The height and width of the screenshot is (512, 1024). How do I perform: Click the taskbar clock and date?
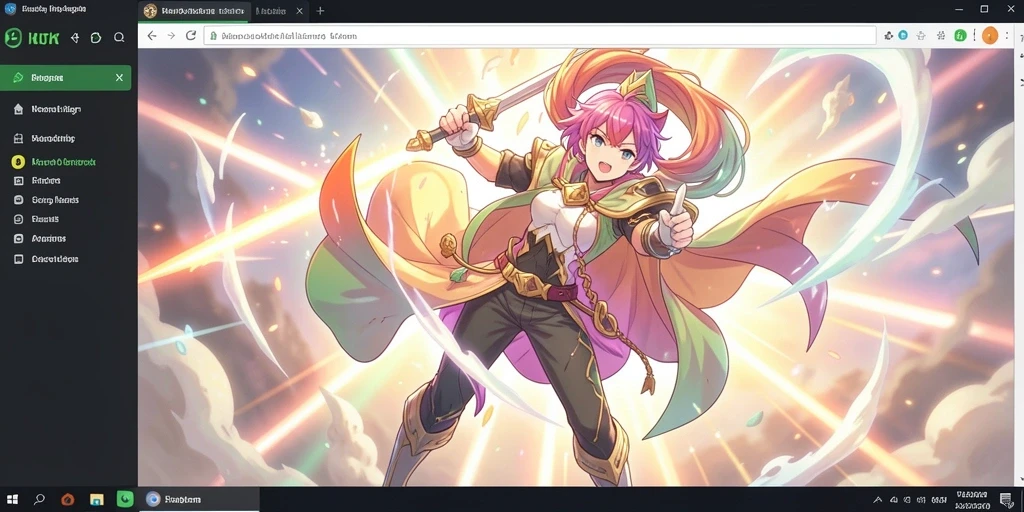click(x=970, y=500)
